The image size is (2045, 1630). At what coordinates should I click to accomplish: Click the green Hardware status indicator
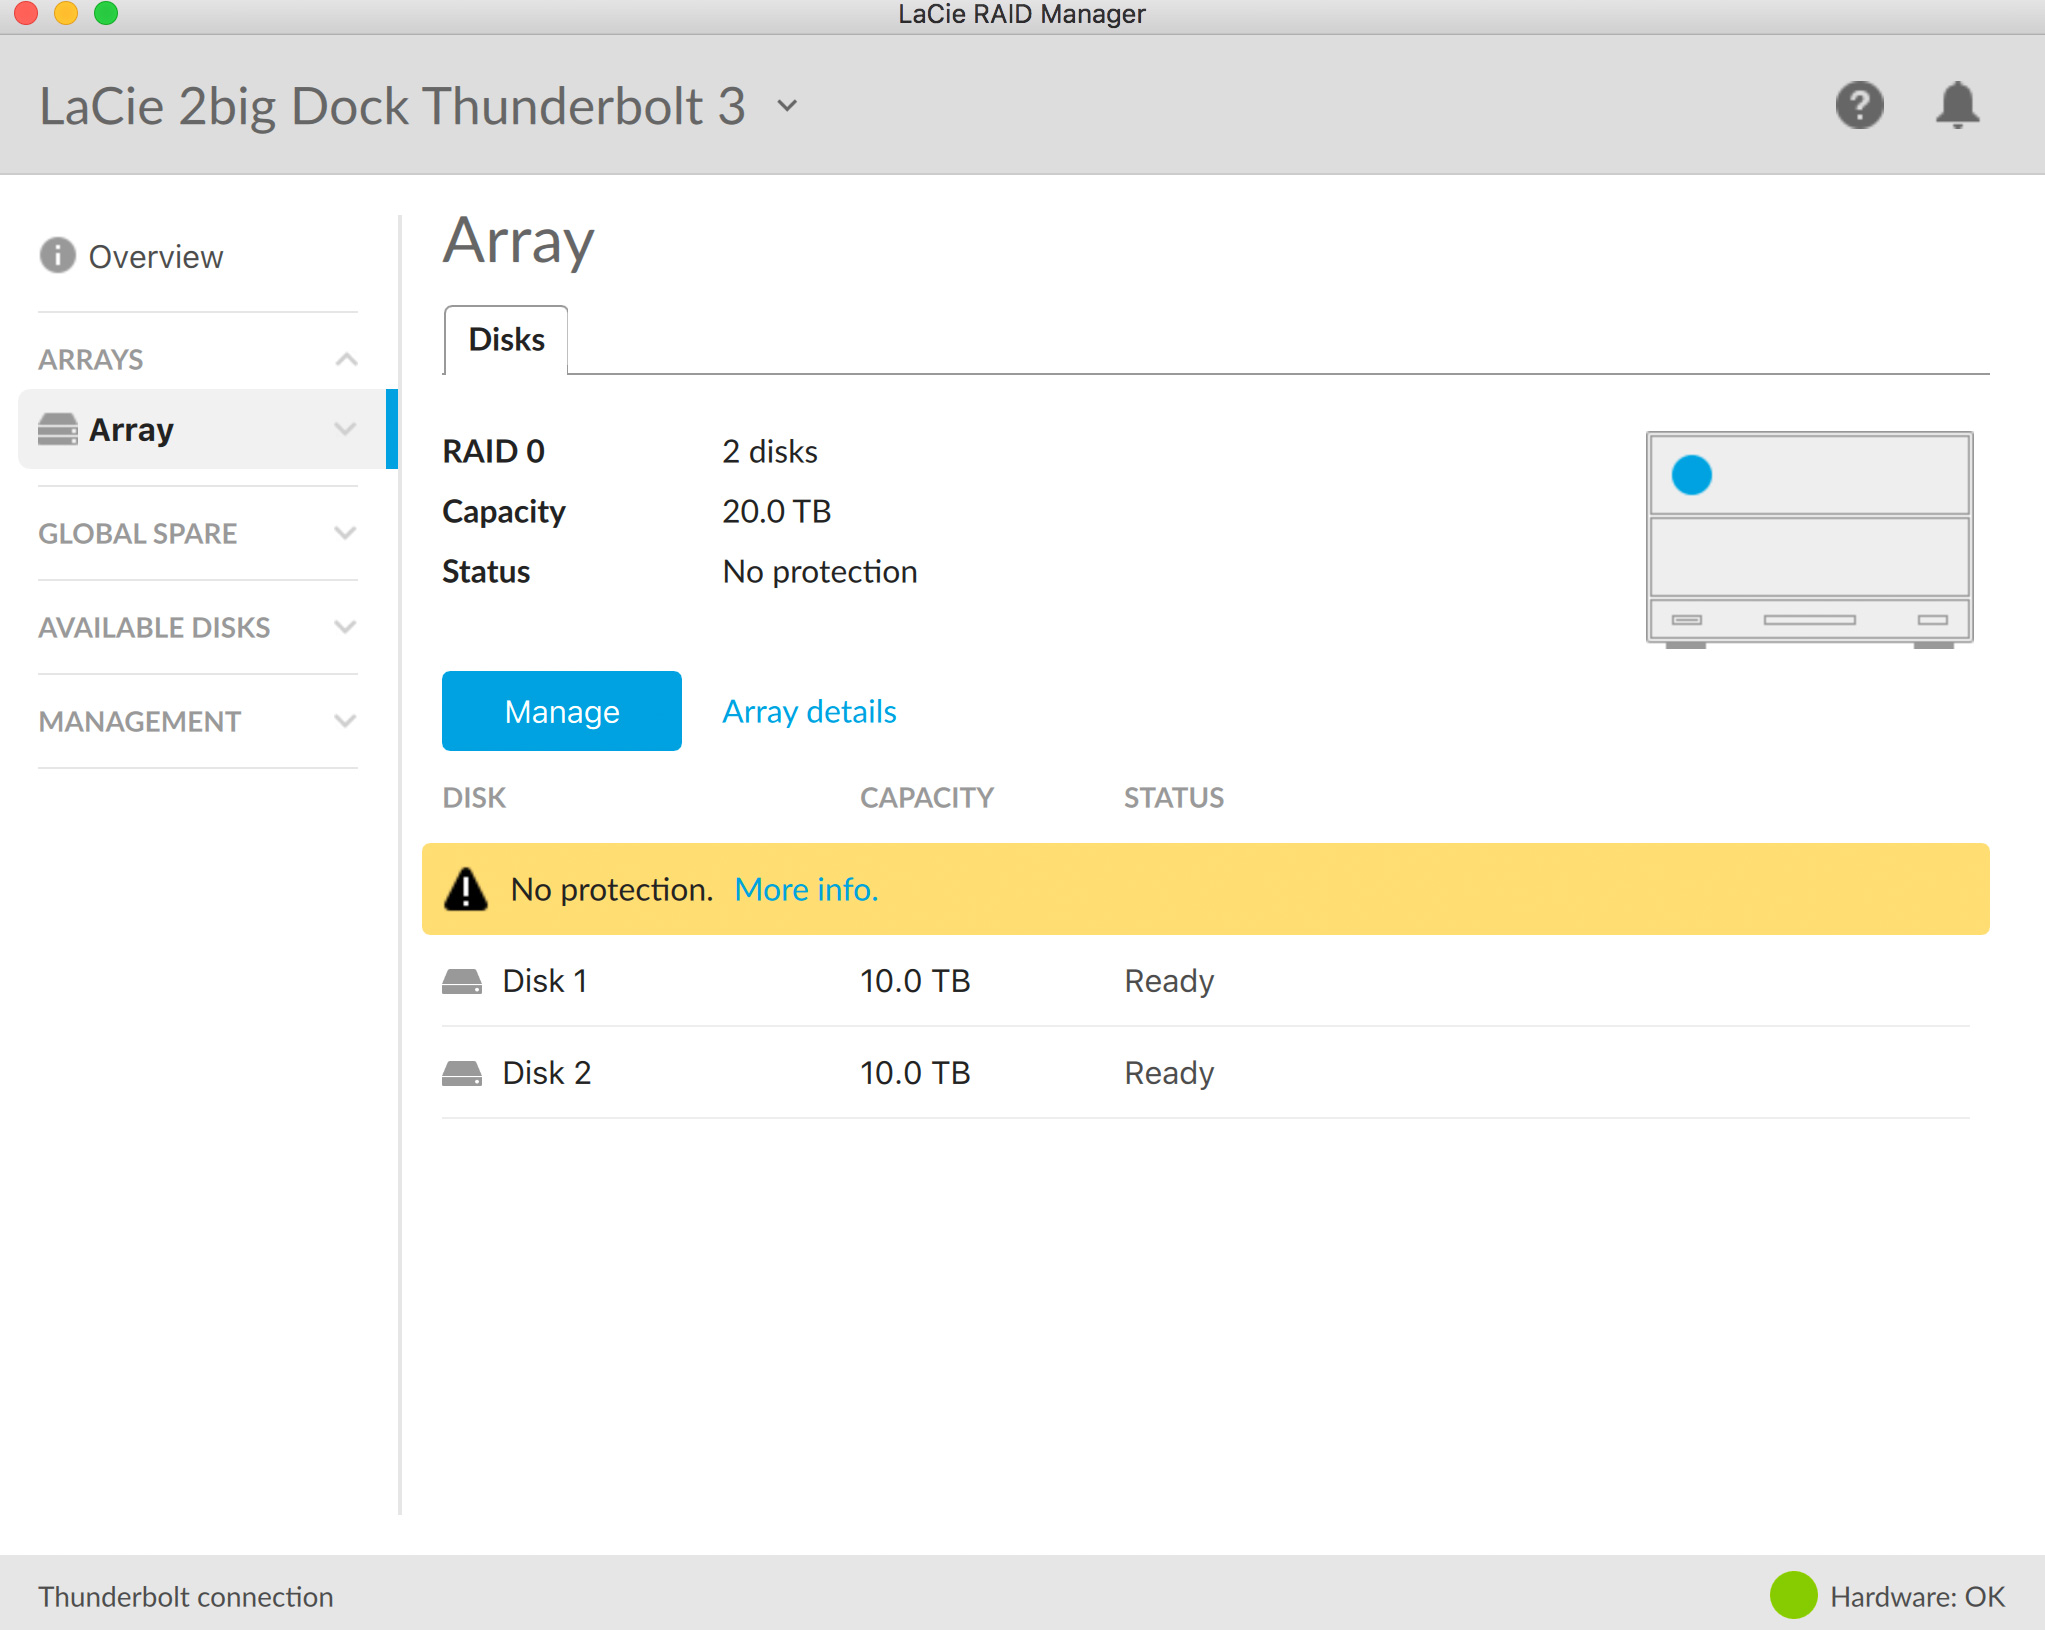1793,1595
